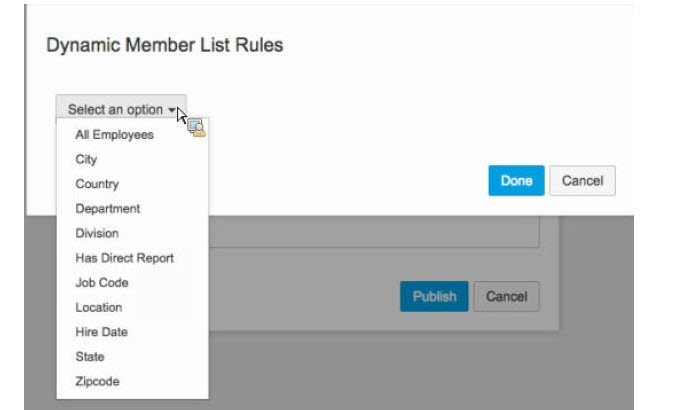The image size is (689, 410).
Task: Click the dimmed Publish button
Action: 434,297
